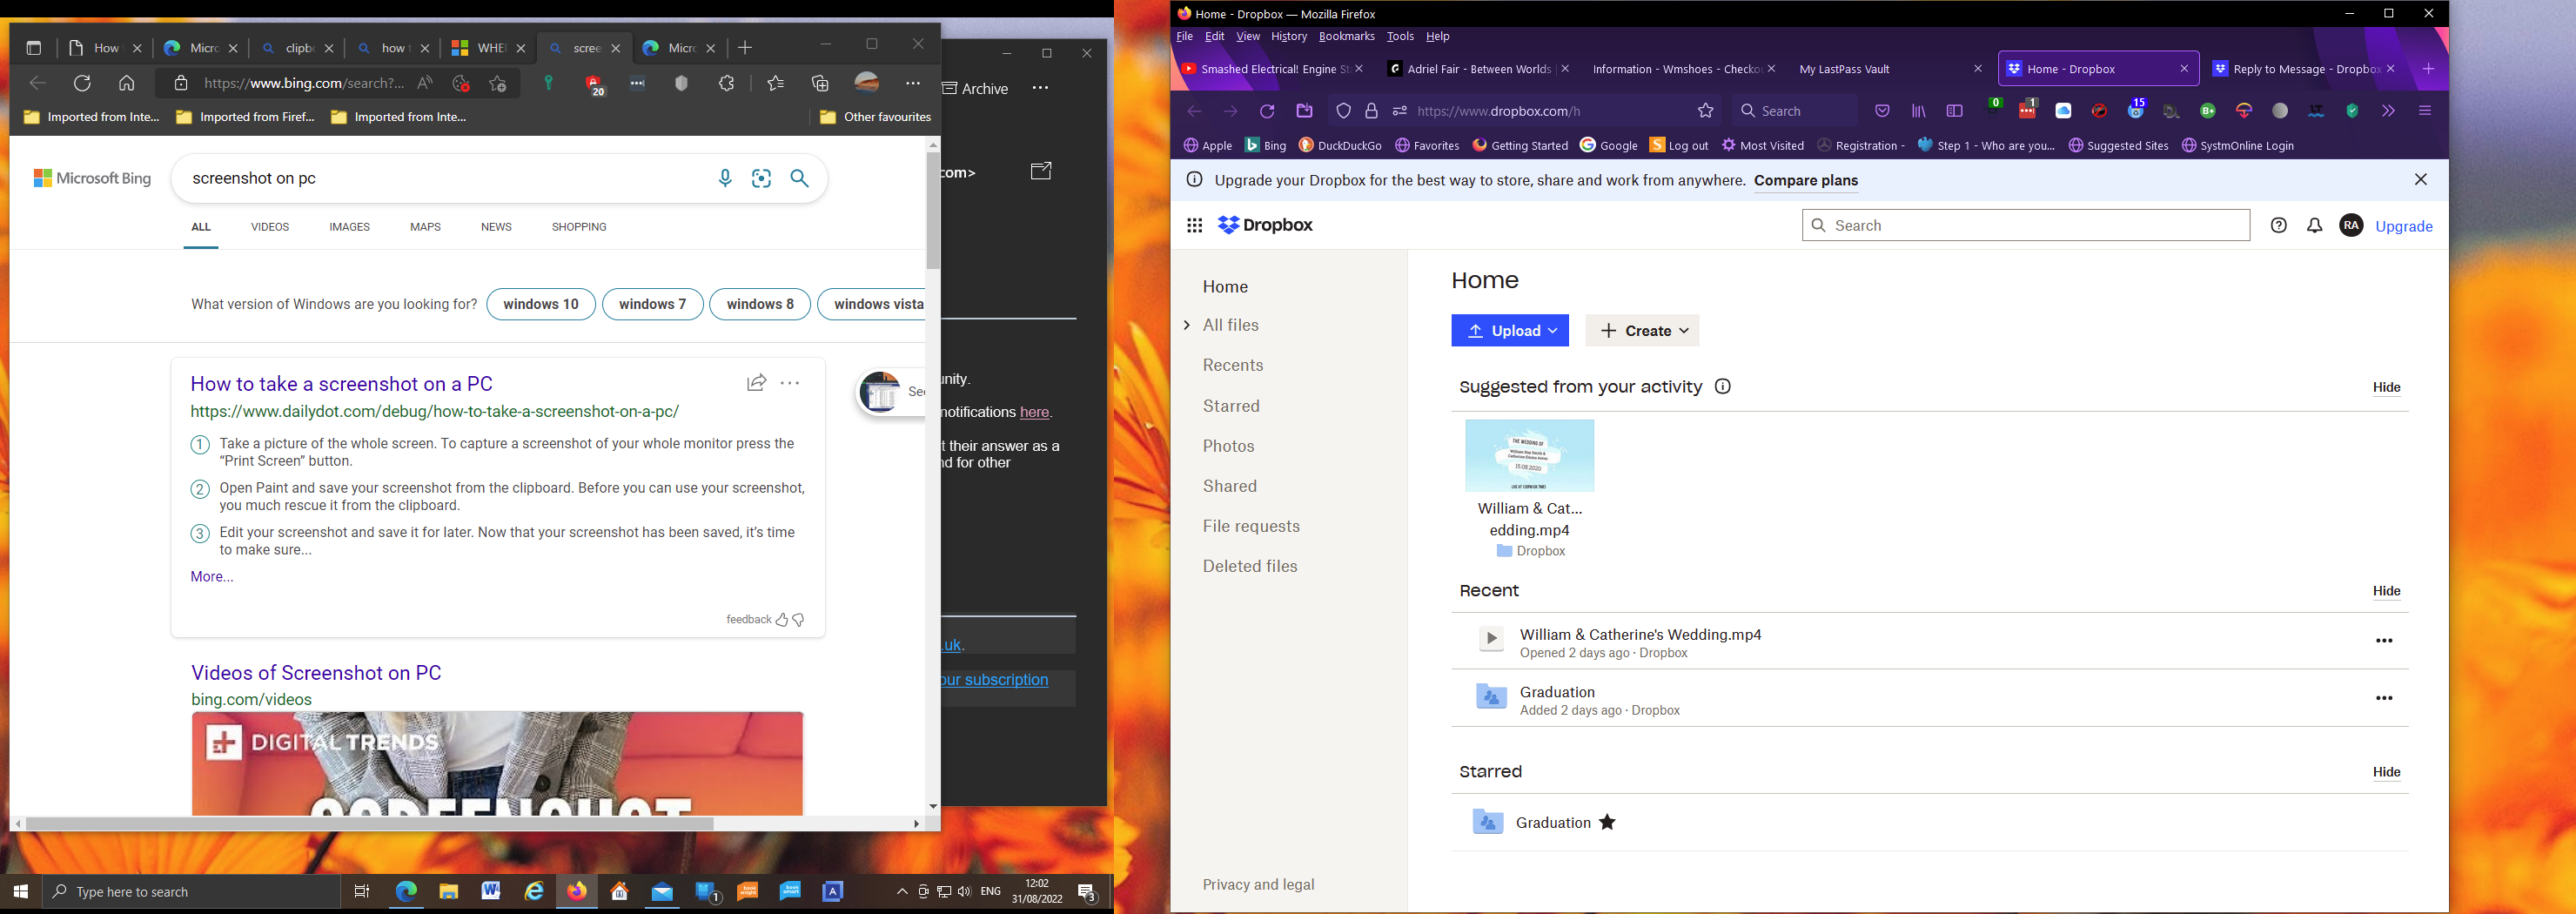Open William & Cat...edding.mp4 suggested thumbnail
The image size is (2576, 914).
[x=1530, y=456]
